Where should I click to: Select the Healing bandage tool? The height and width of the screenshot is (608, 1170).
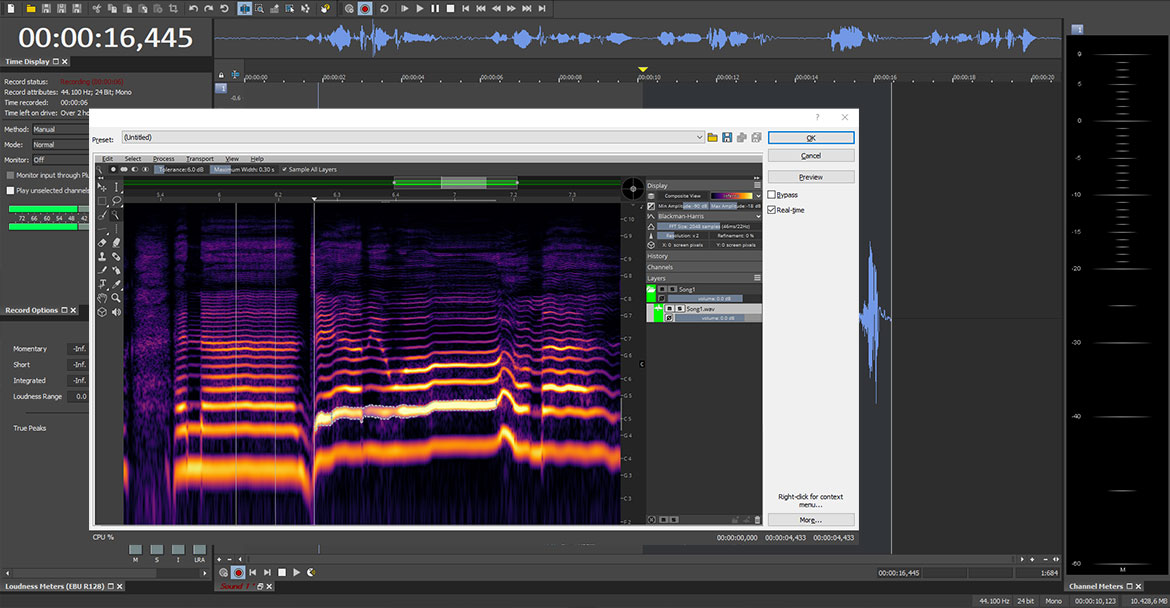[x=116, y=257]
